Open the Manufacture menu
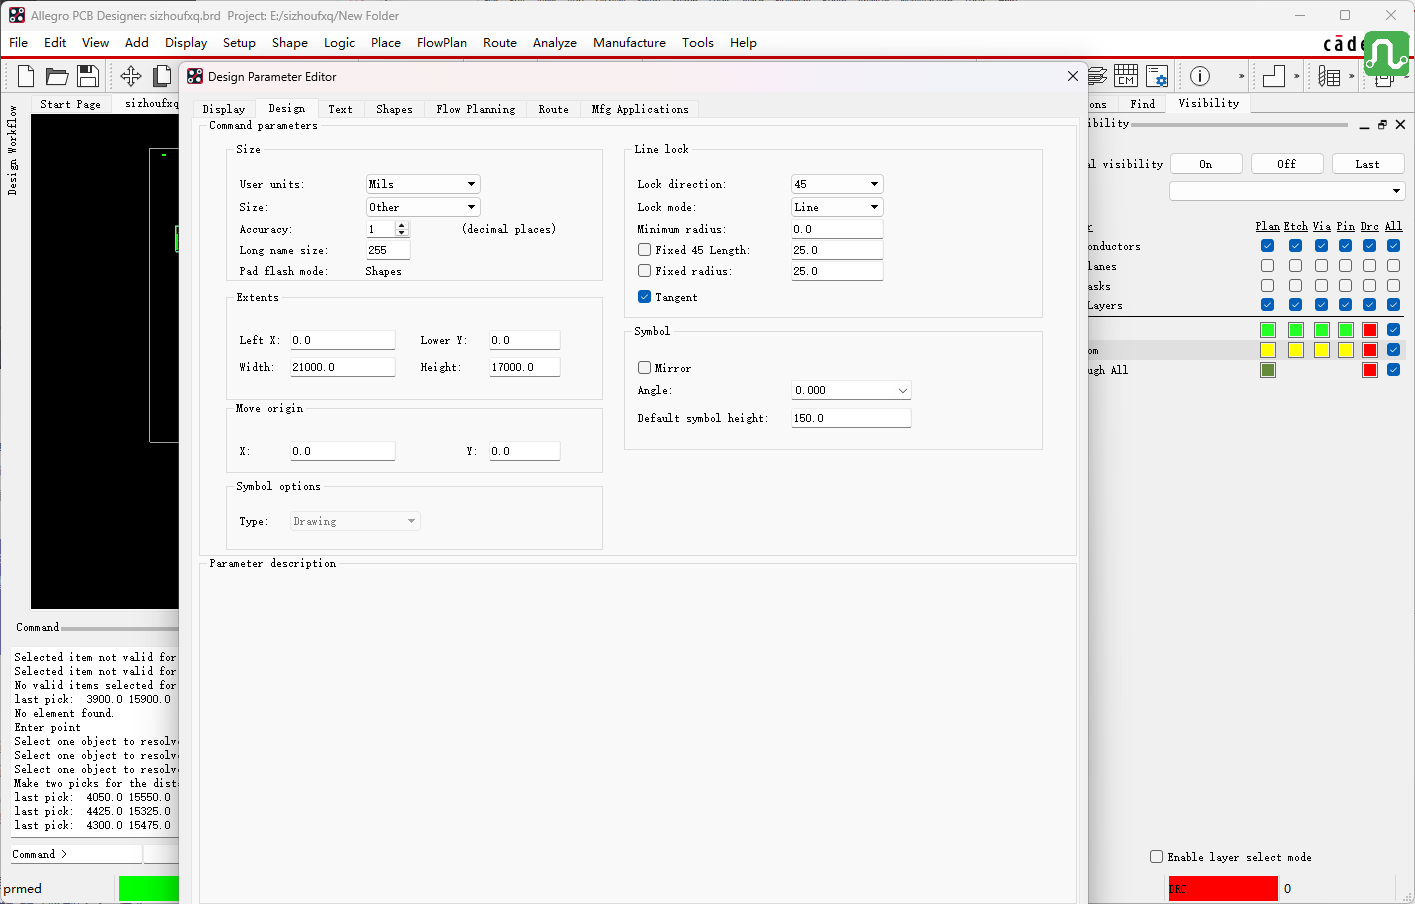Image resolution: width=1415 pixels, height=904 pixels. 629,42
